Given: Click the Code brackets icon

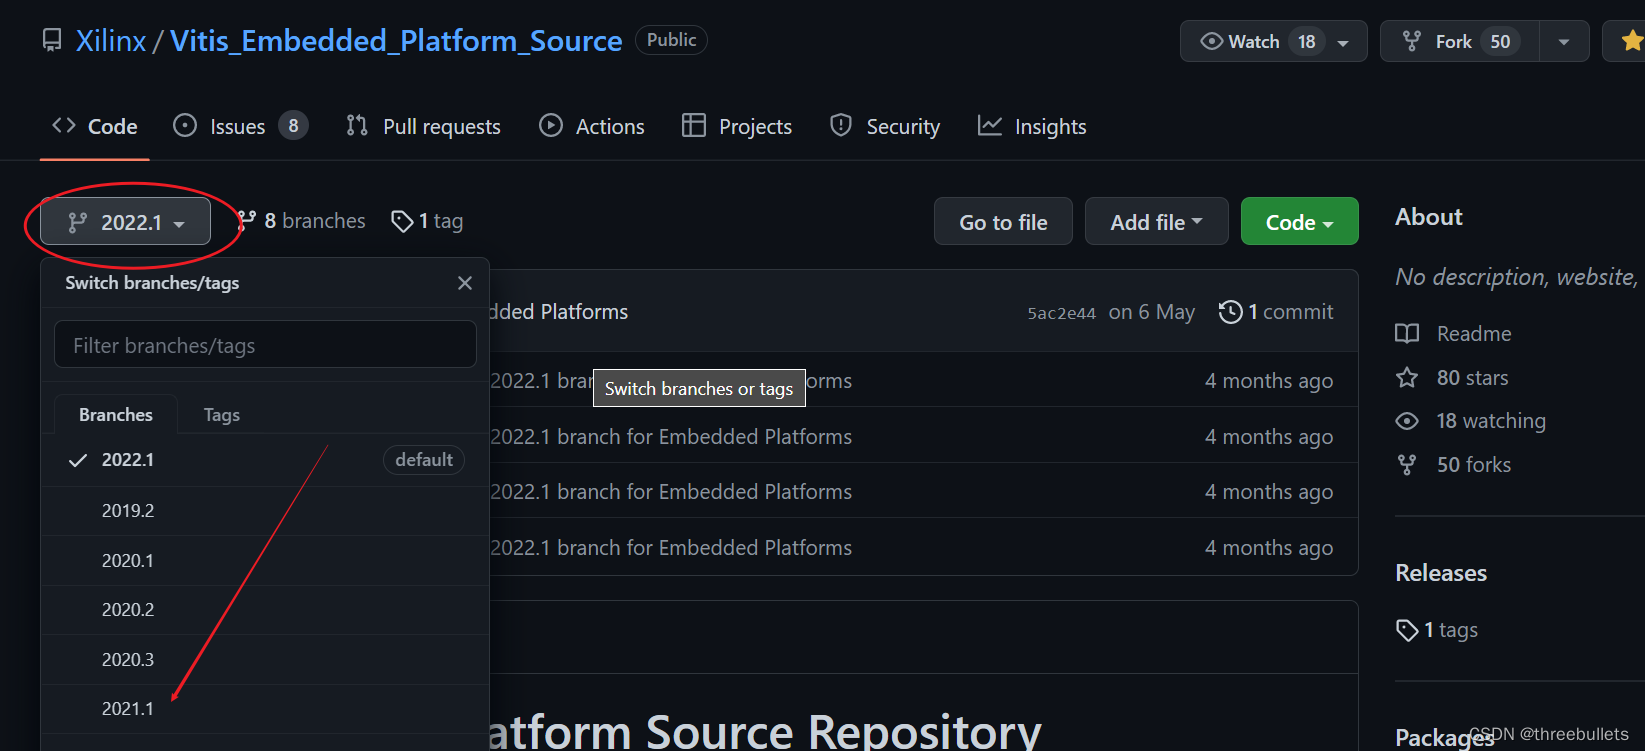Looking at the screenshot, I should [x=64, y=125].
